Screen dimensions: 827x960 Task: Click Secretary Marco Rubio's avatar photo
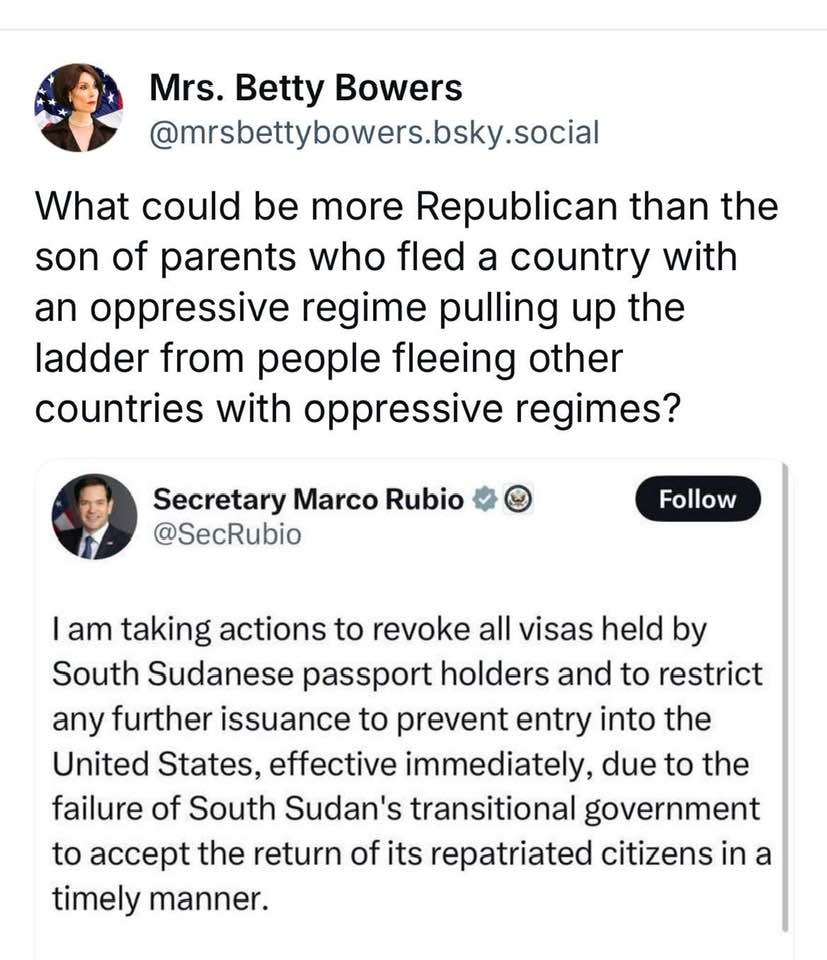click(94, 516)
